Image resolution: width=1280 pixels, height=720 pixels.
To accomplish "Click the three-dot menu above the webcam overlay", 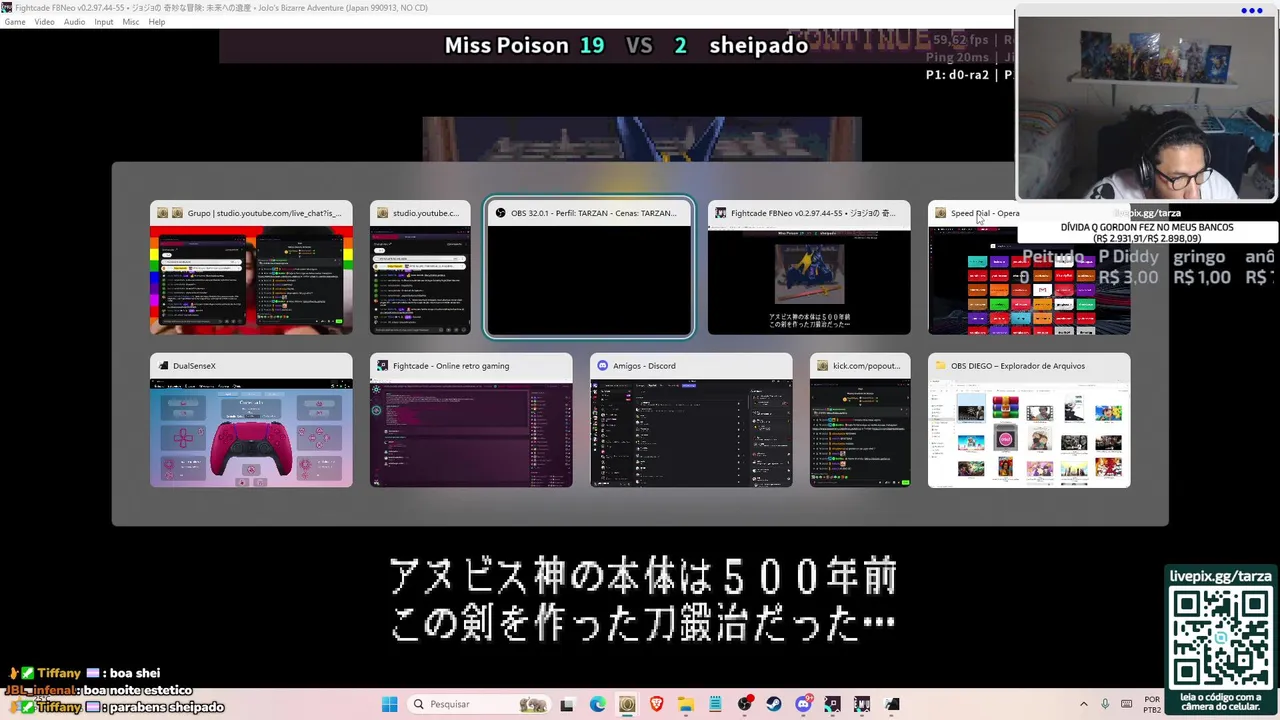I will pos(1251,10).
